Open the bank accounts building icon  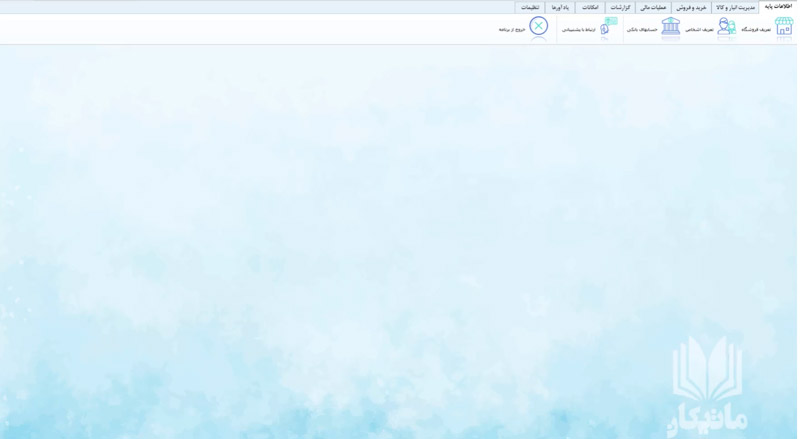coord(671,26)
